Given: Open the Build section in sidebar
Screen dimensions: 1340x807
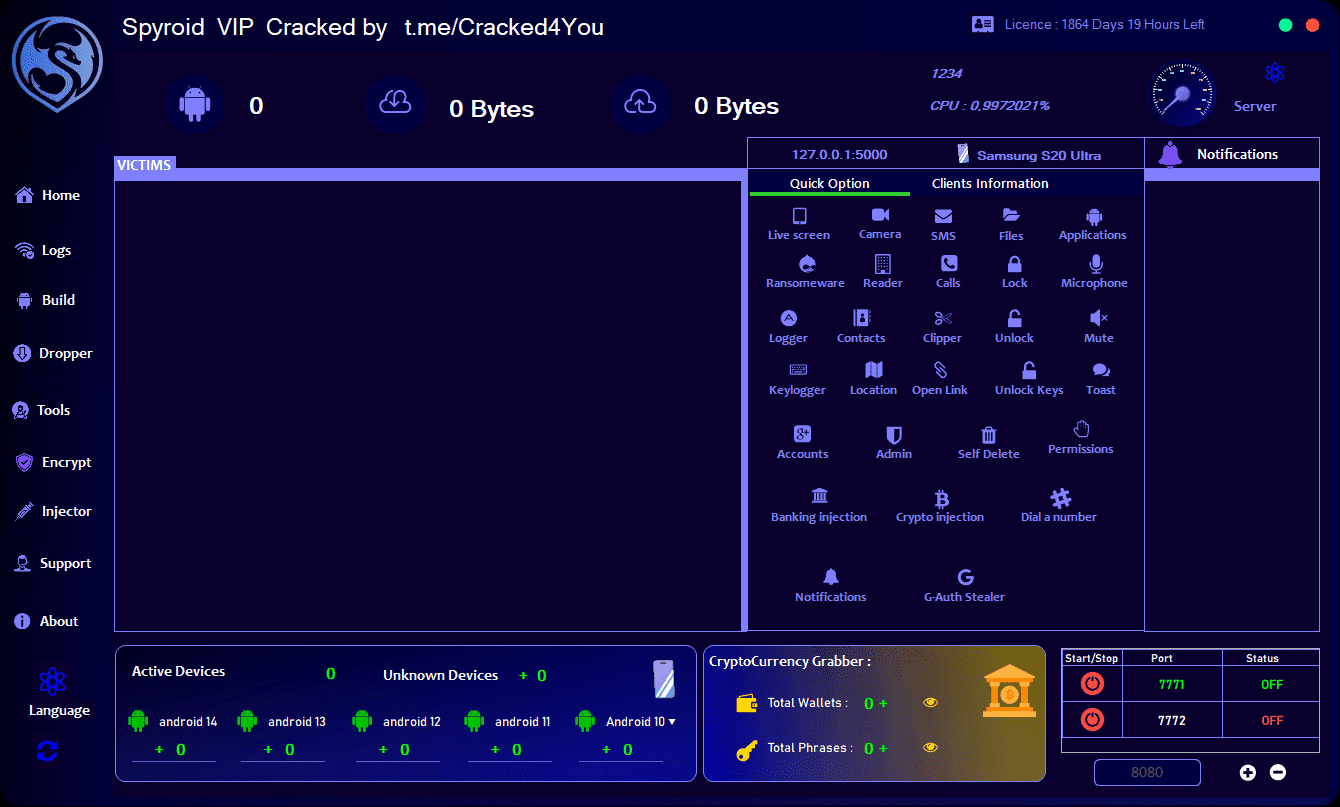Looking at the screenshot, I should click(46, 300).
